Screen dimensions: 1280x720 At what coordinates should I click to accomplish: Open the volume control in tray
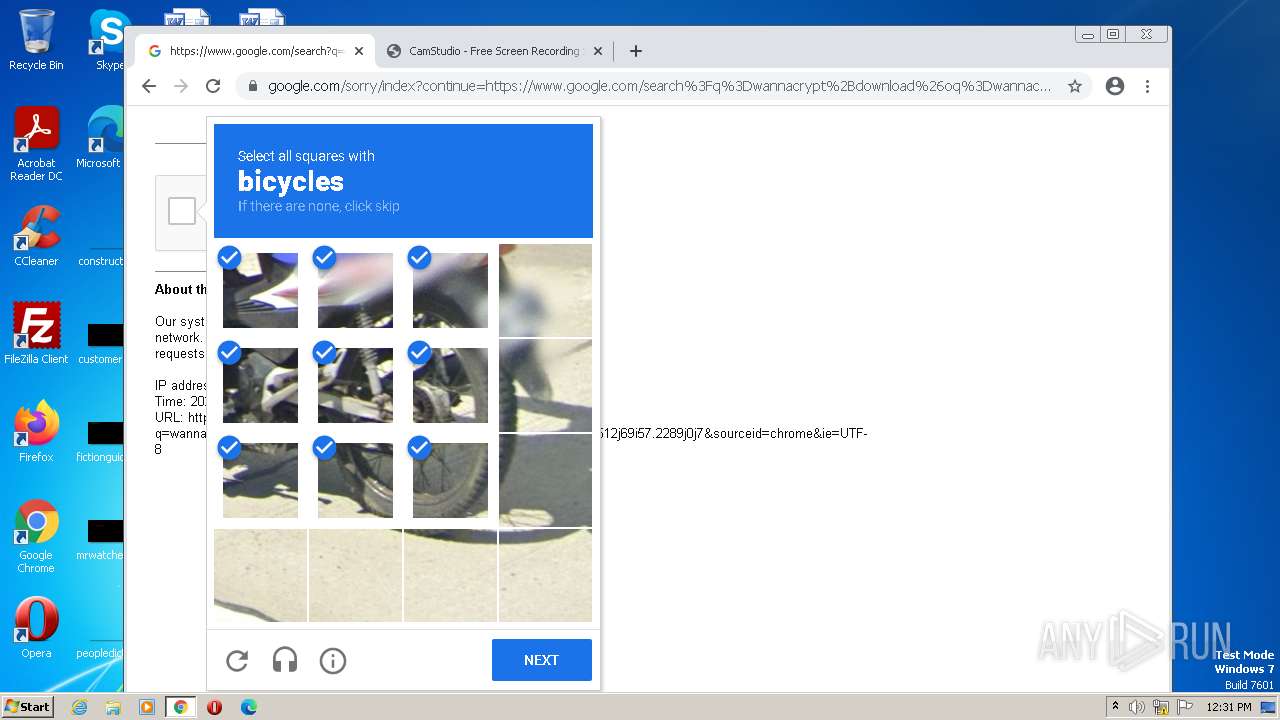[1137, 707]
